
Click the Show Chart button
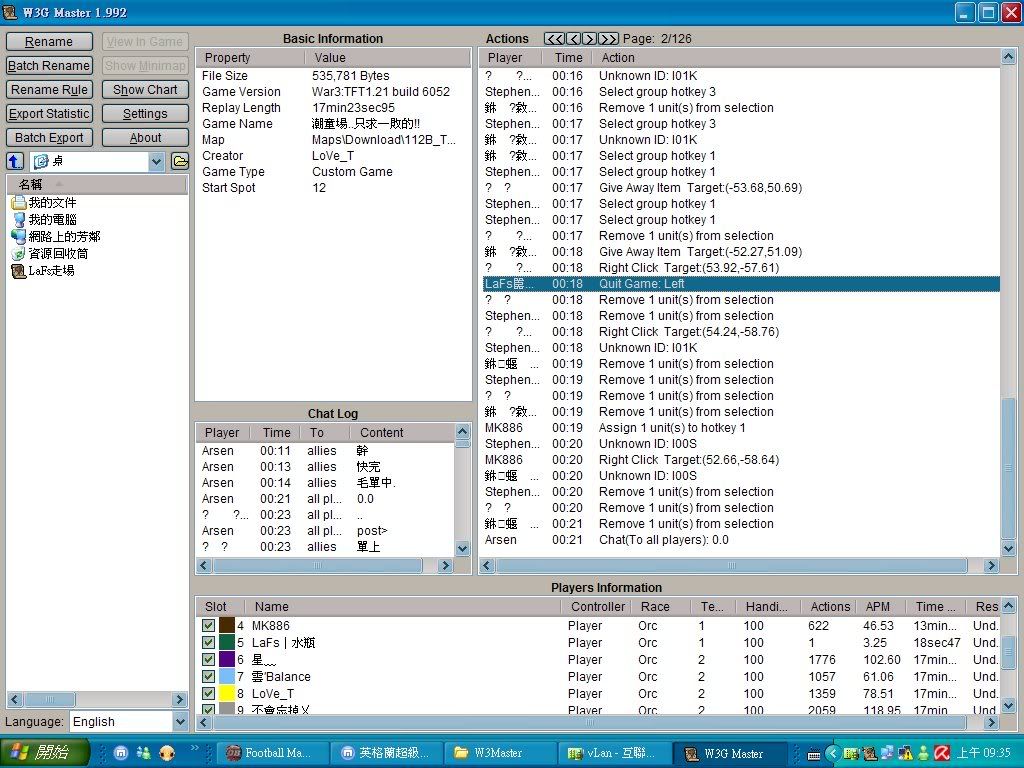[145, 90]
